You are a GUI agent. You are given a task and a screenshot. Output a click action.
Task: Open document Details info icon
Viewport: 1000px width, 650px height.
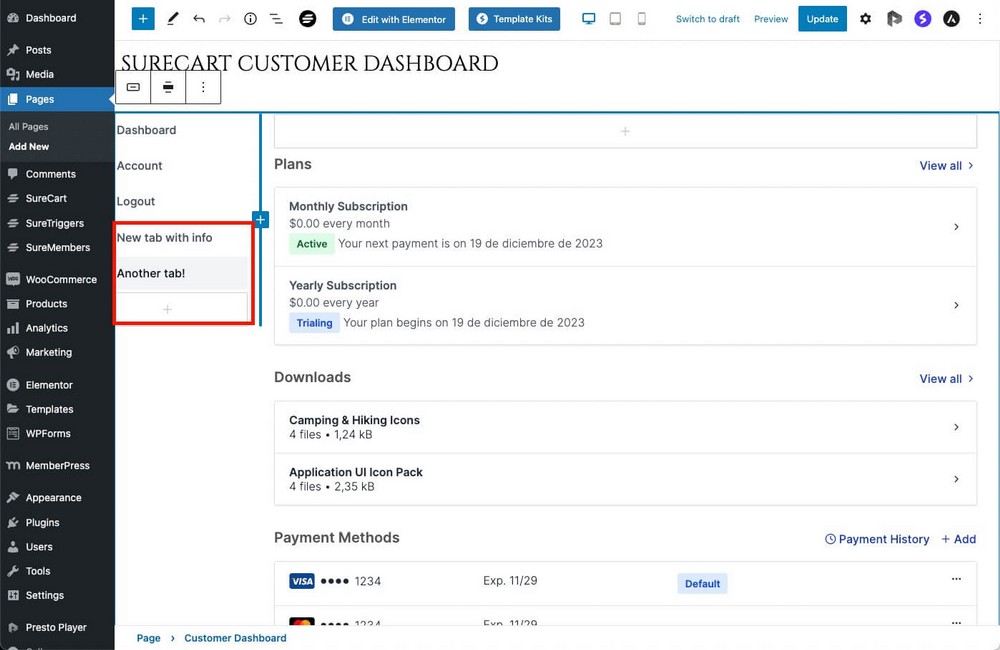(251, 19)
